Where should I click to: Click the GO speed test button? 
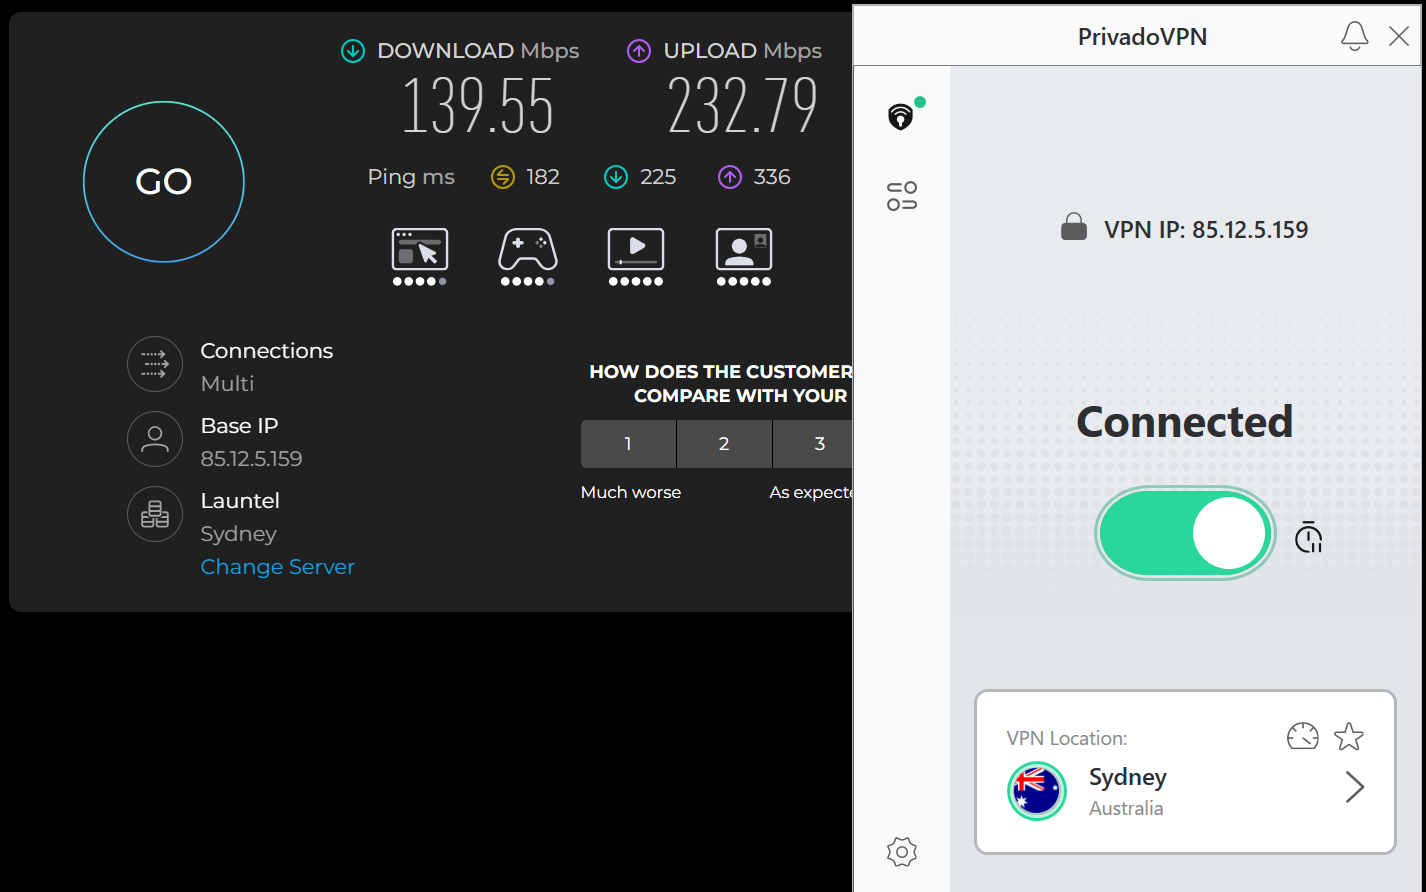tap(164, 181)
